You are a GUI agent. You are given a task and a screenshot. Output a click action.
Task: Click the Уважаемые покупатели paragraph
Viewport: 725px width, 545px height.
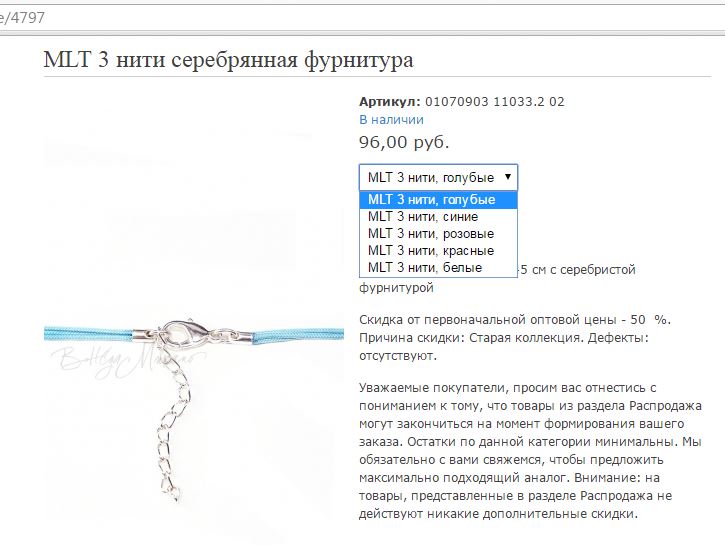pyautogui.click(x=530, y=451)
